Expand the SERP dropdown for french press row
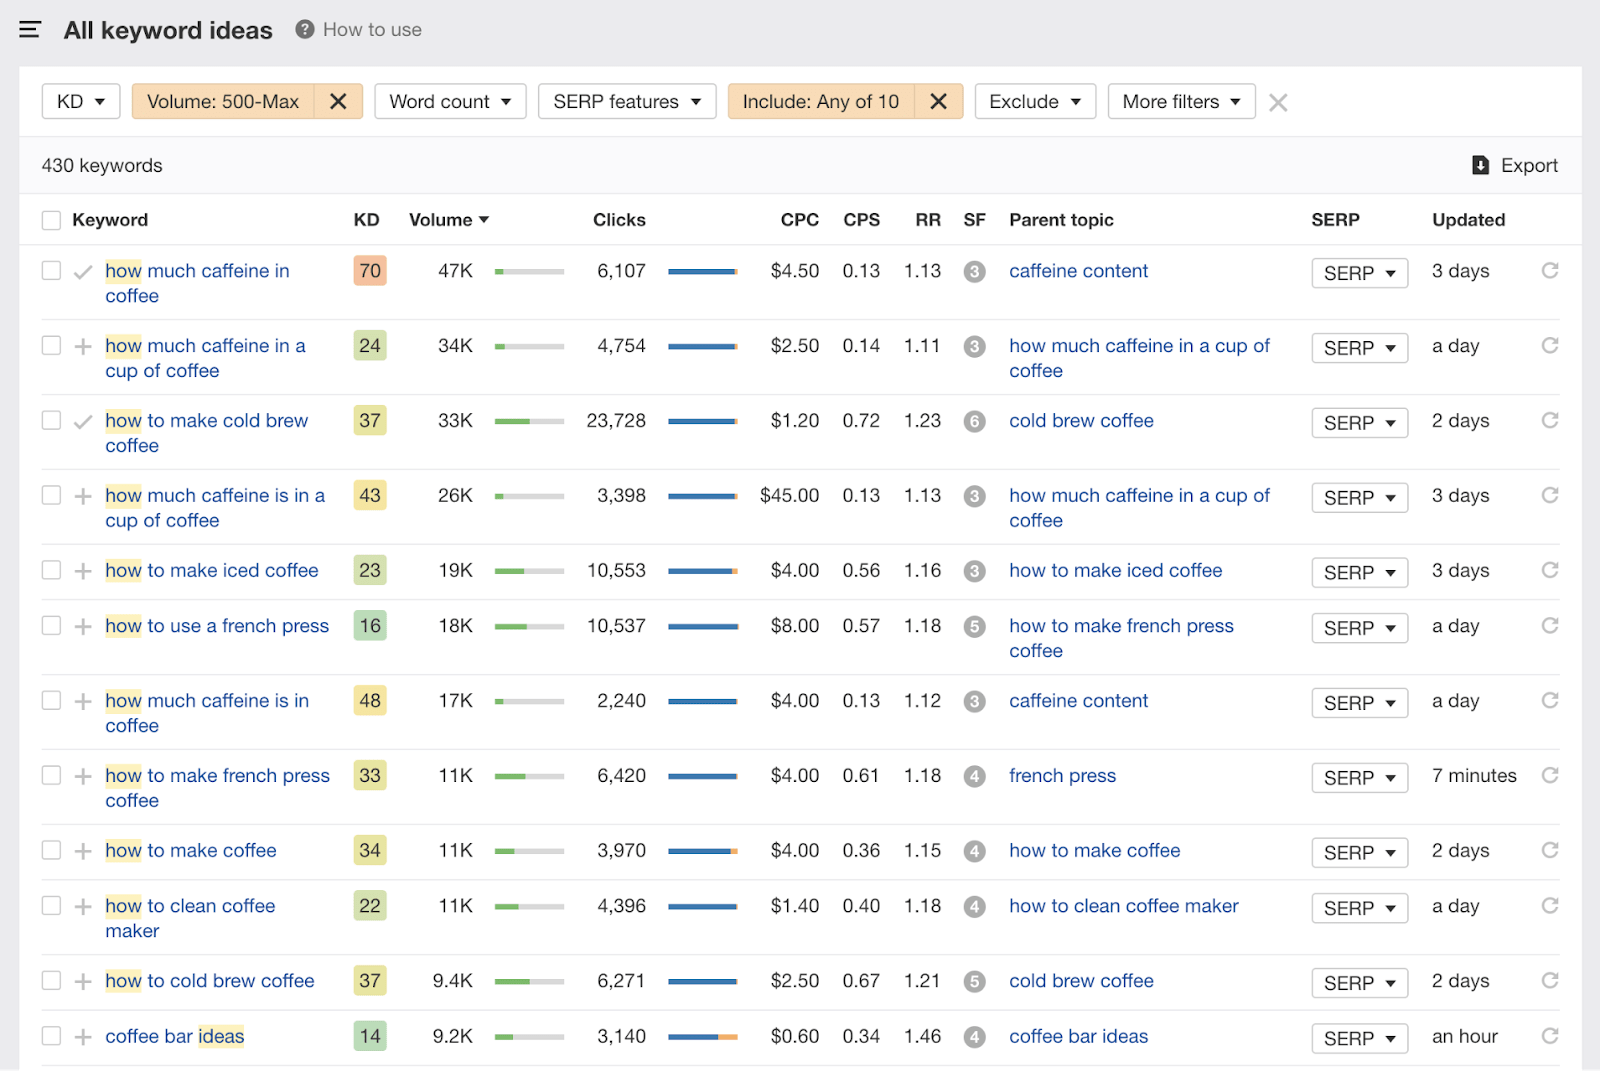Image resolution: width=1600 pixels, height=1071 pixels. pos(1359,777)
